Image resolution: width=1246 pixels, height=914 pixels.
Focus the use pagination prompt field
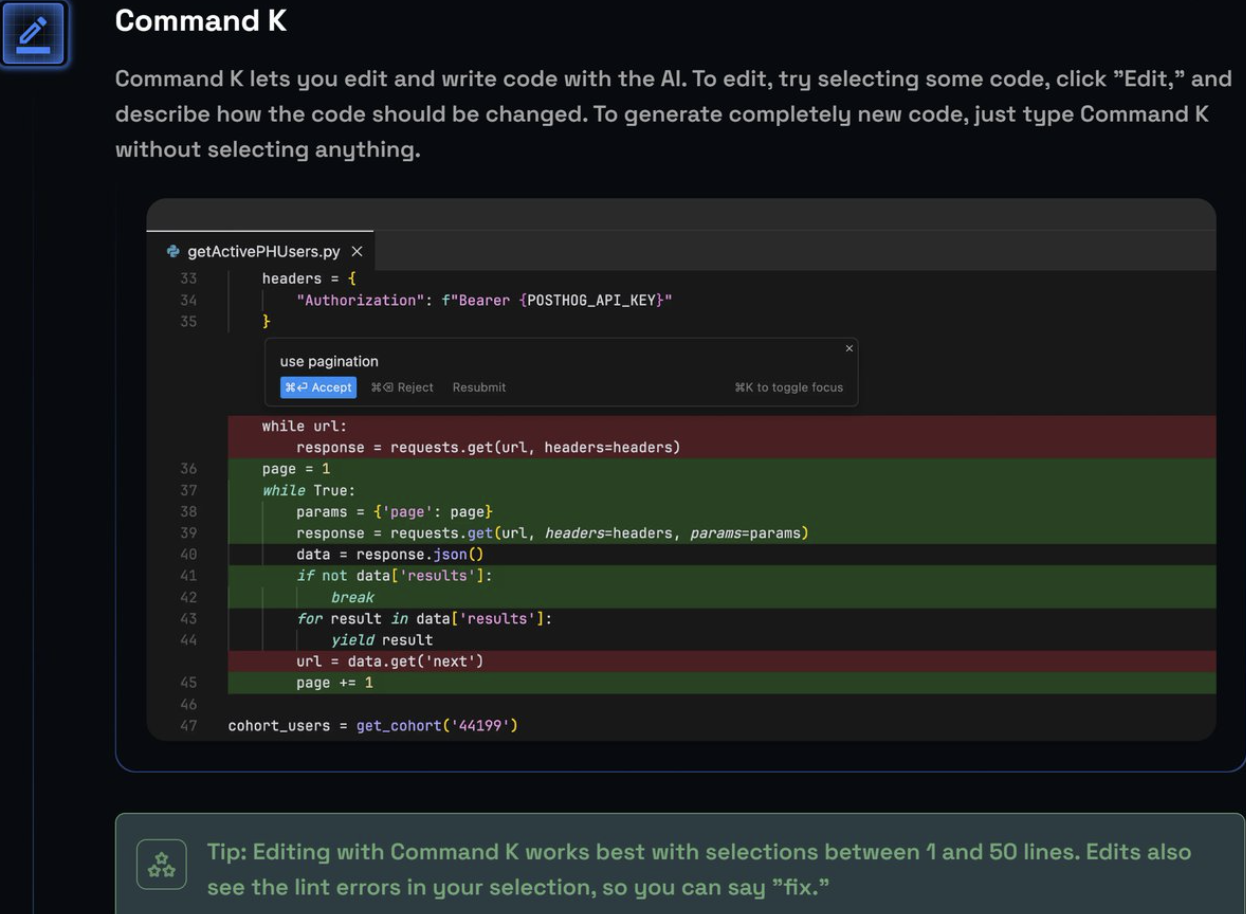click(x=500, y=361)
